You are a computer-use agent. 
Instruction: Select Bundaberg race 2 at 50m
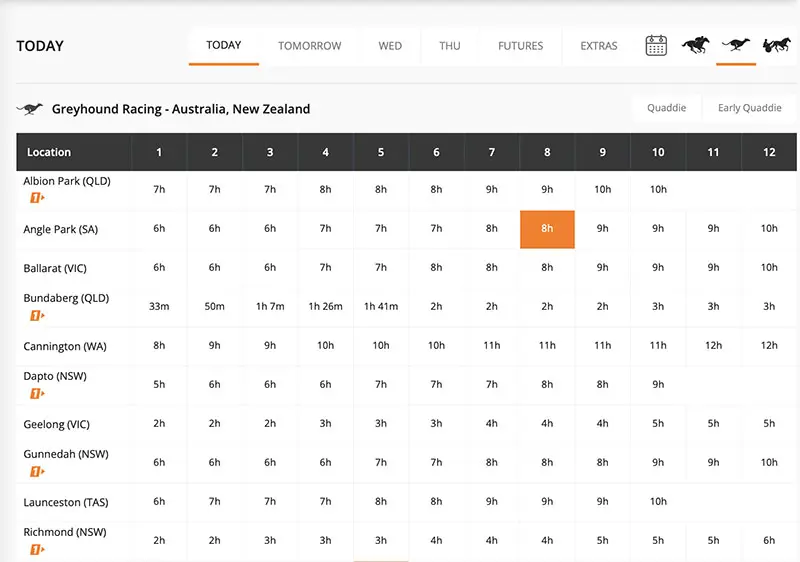coord(214,306)
